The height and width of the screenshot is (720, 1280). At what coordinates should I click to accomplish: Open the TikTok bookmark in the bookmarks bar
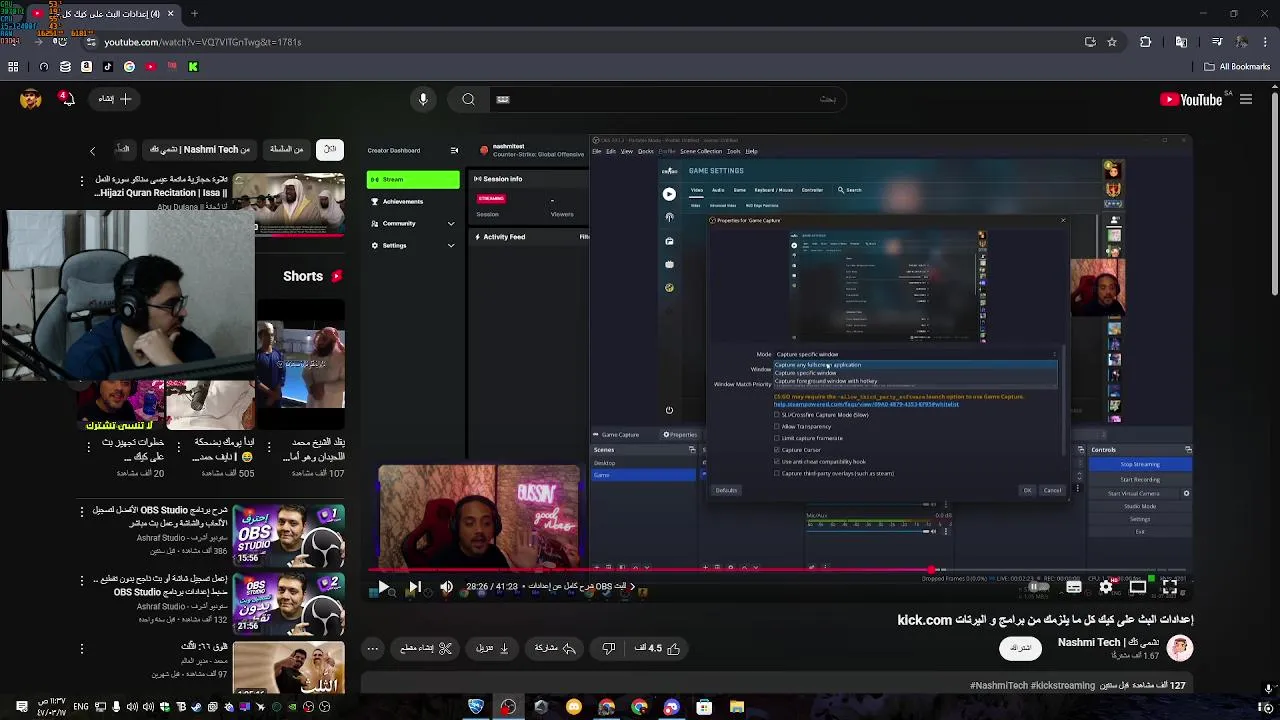pos(107,67)
